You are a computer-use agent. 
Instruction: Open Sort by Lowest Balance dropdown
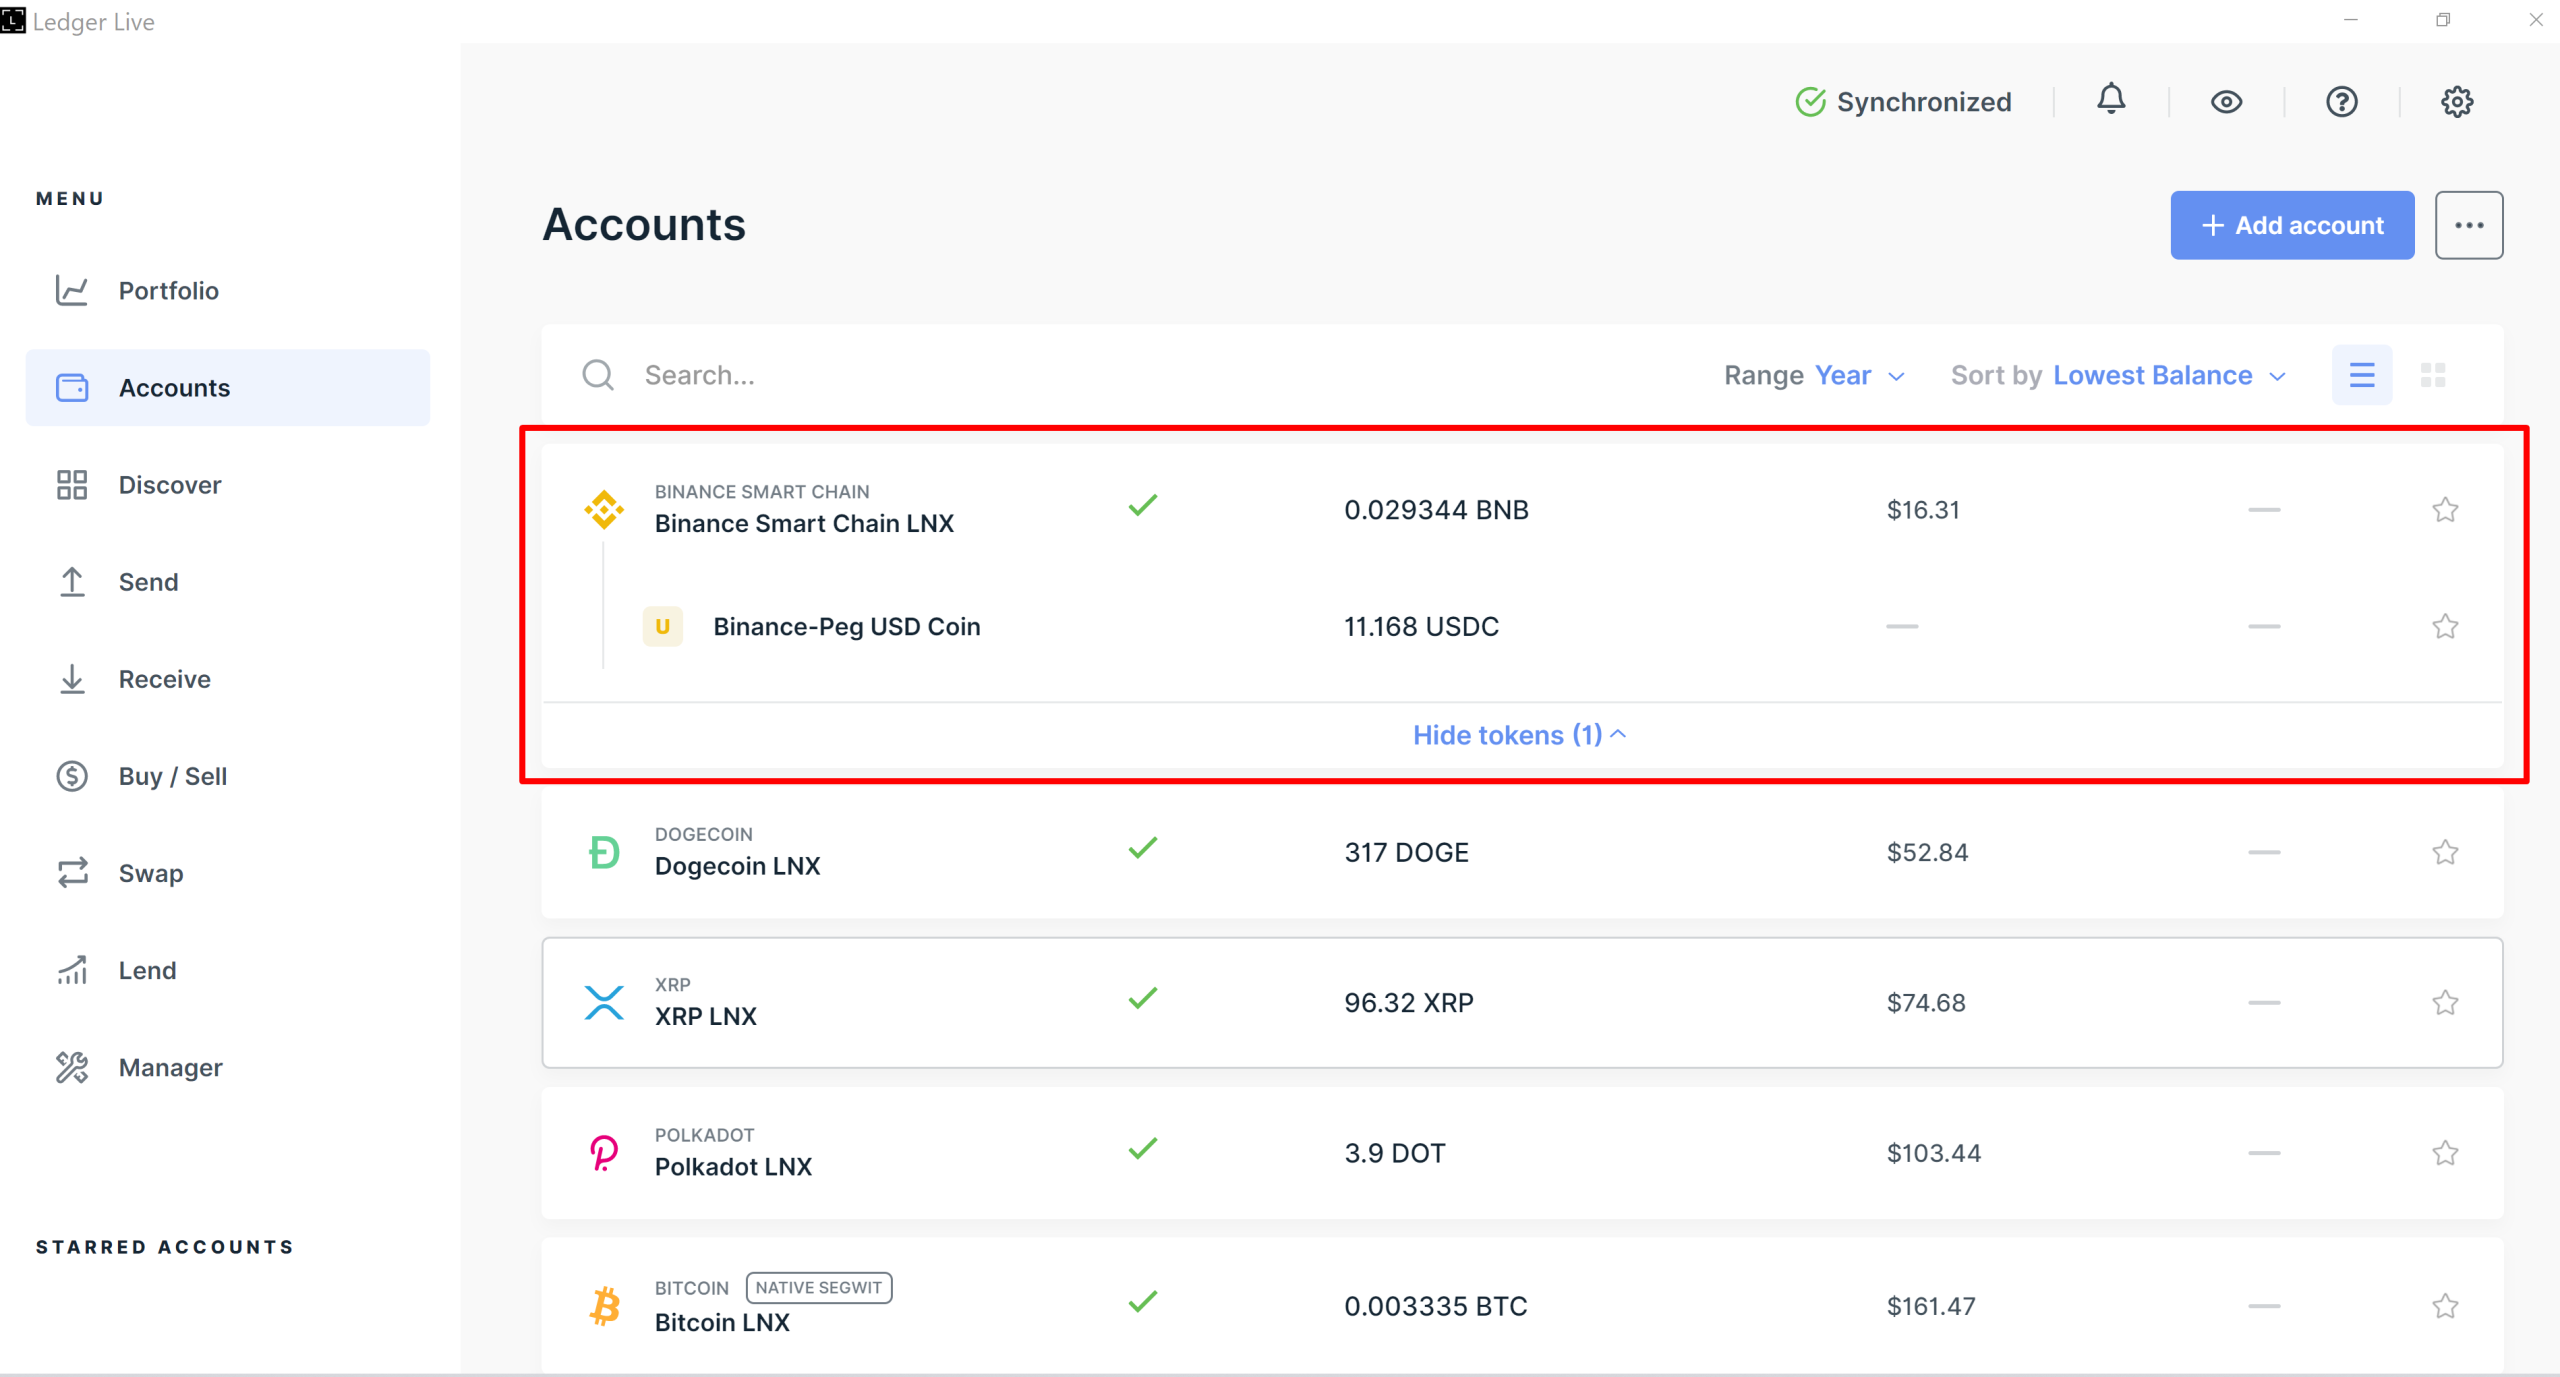[x=2118, y=376]
